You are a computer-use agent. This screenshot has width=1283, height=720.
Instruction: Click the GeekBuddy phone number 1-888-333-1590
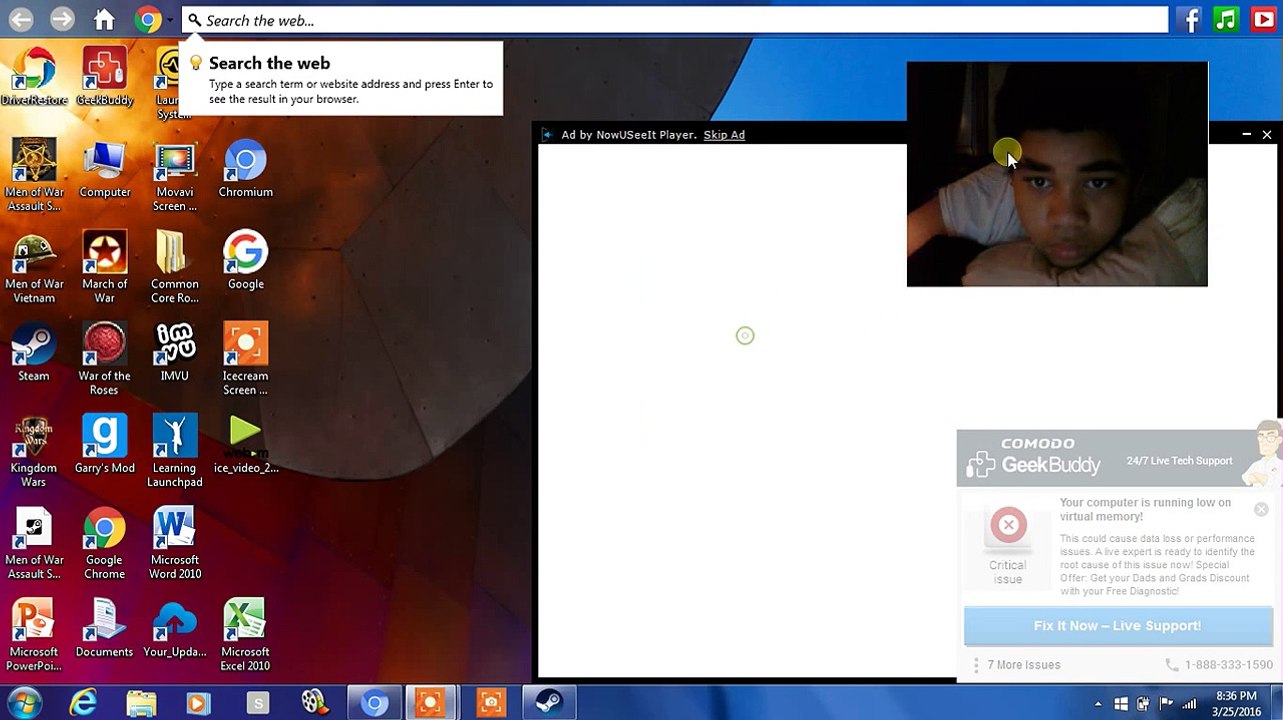click(x=1229, y=665)
